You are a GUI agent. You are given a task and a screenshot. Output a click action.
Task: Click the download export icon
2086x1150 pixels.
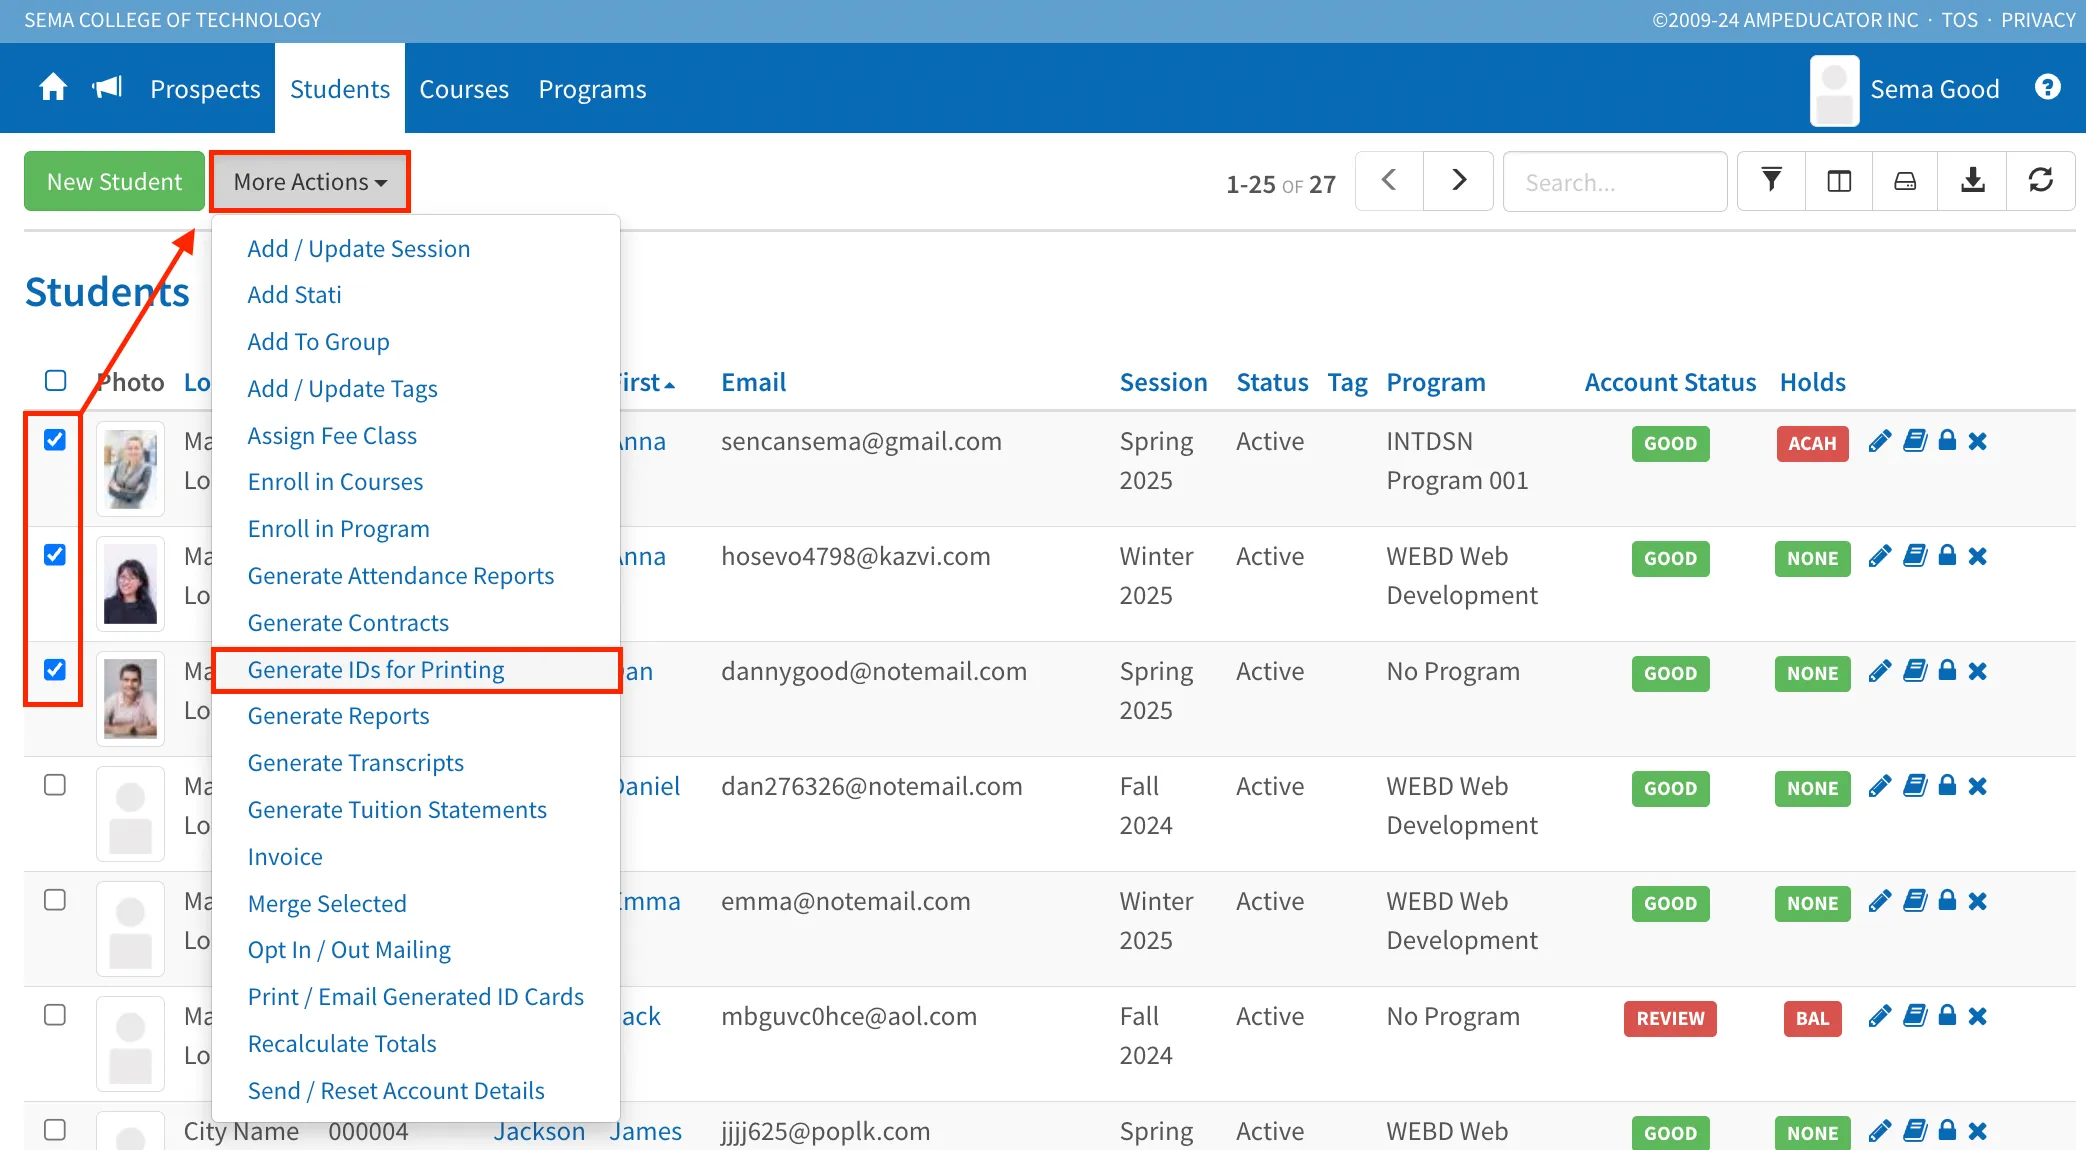tap(1972, 181)
